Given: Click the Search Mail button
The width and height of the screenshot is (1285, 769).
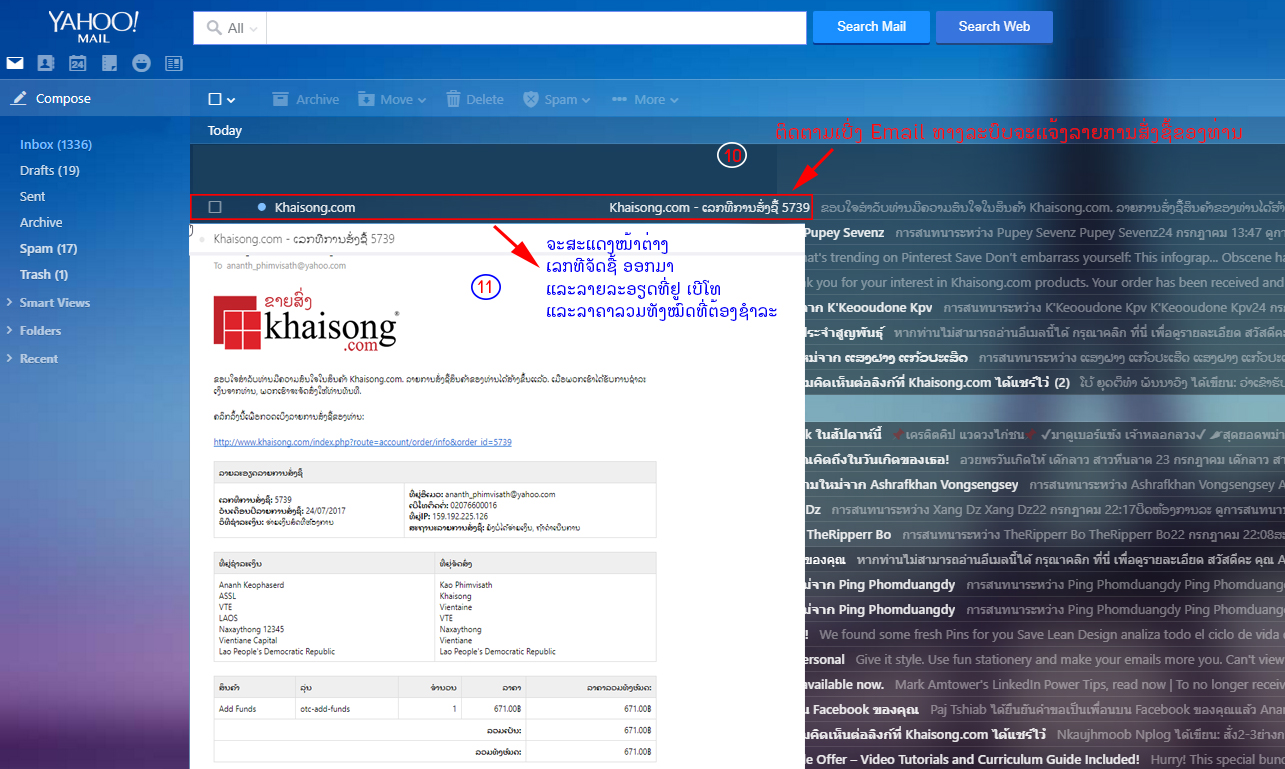Looking at the screenshot, I should pos(871,27).
